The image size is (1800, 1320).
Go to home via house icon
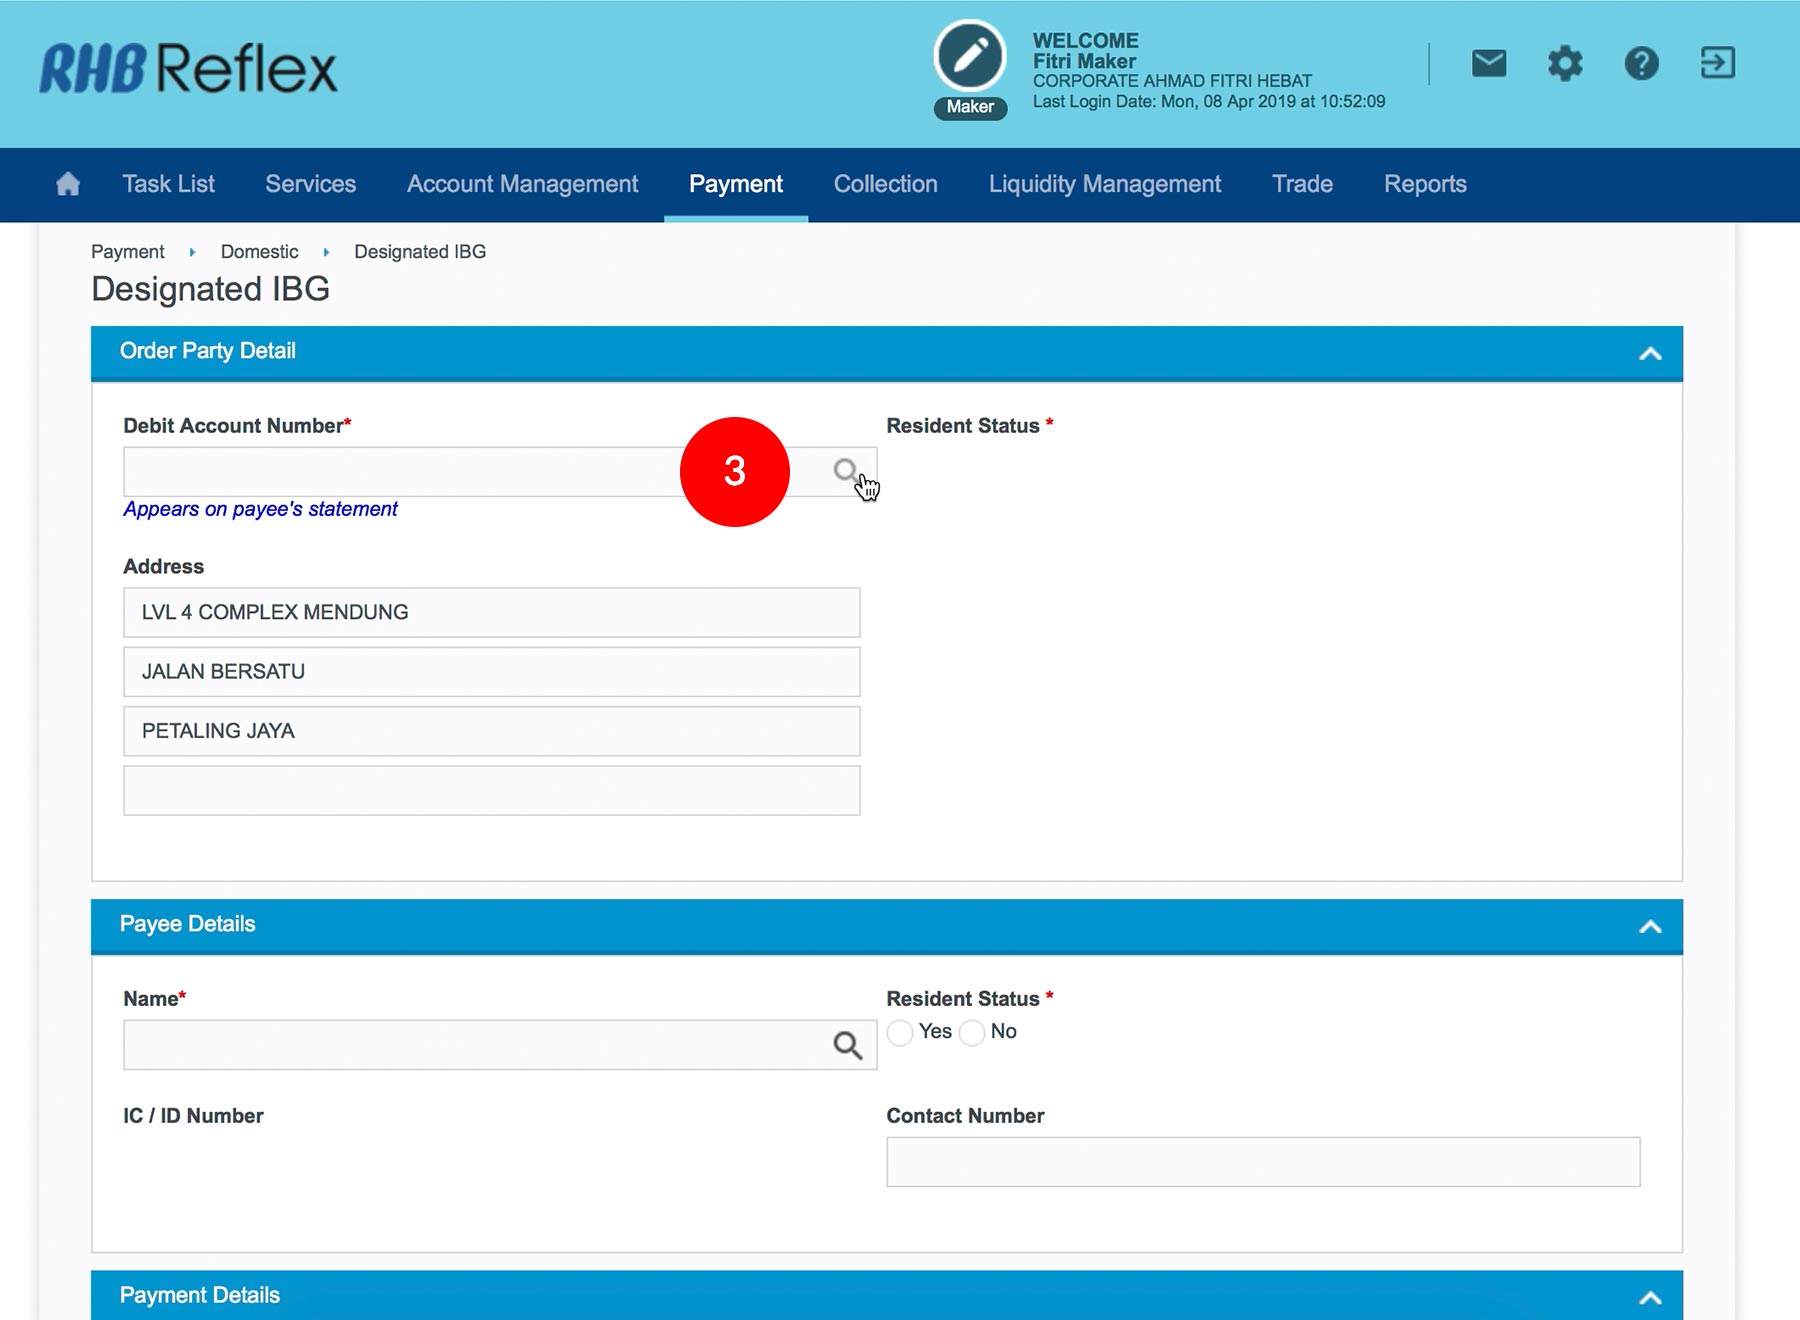pyautogui.click(x=68, y=185)
